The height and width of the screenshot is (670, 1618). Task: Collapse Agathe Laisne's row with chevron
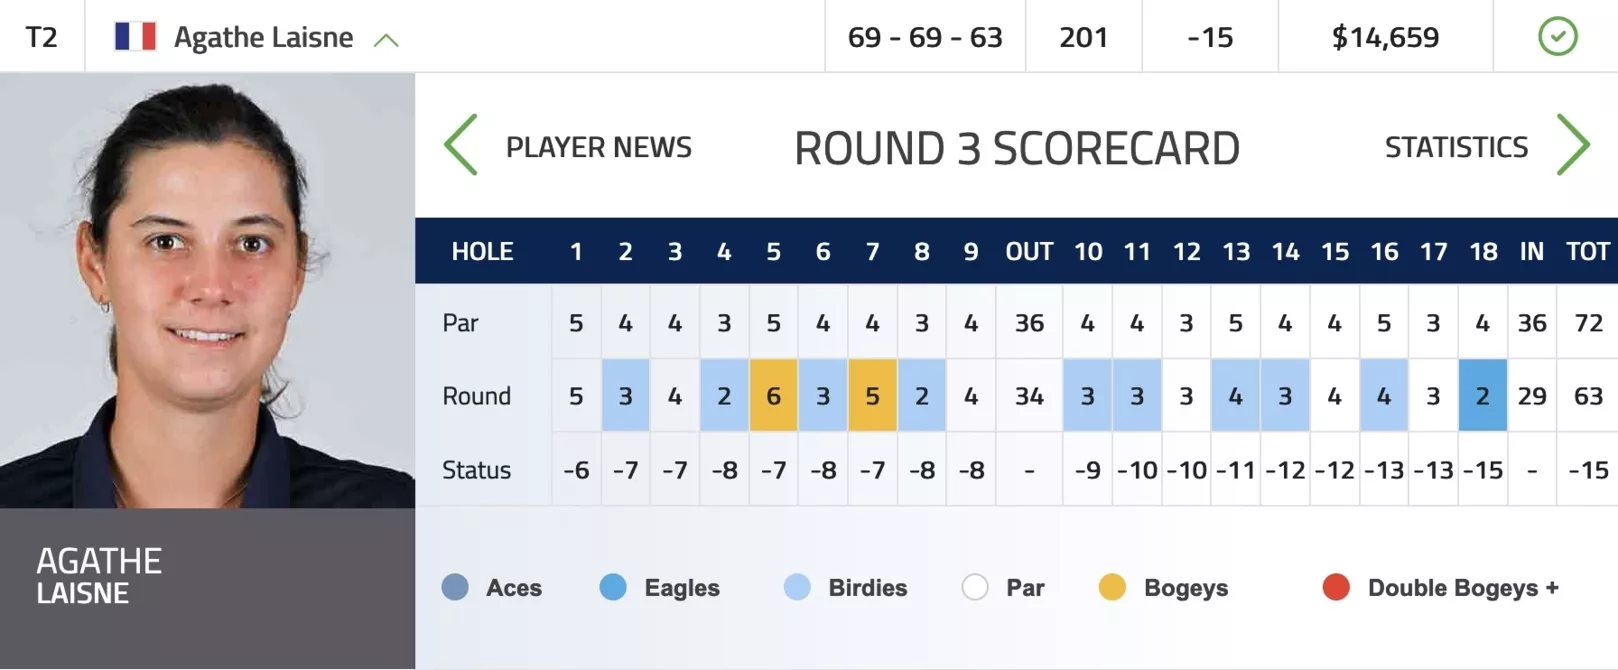tap(386, 40)
